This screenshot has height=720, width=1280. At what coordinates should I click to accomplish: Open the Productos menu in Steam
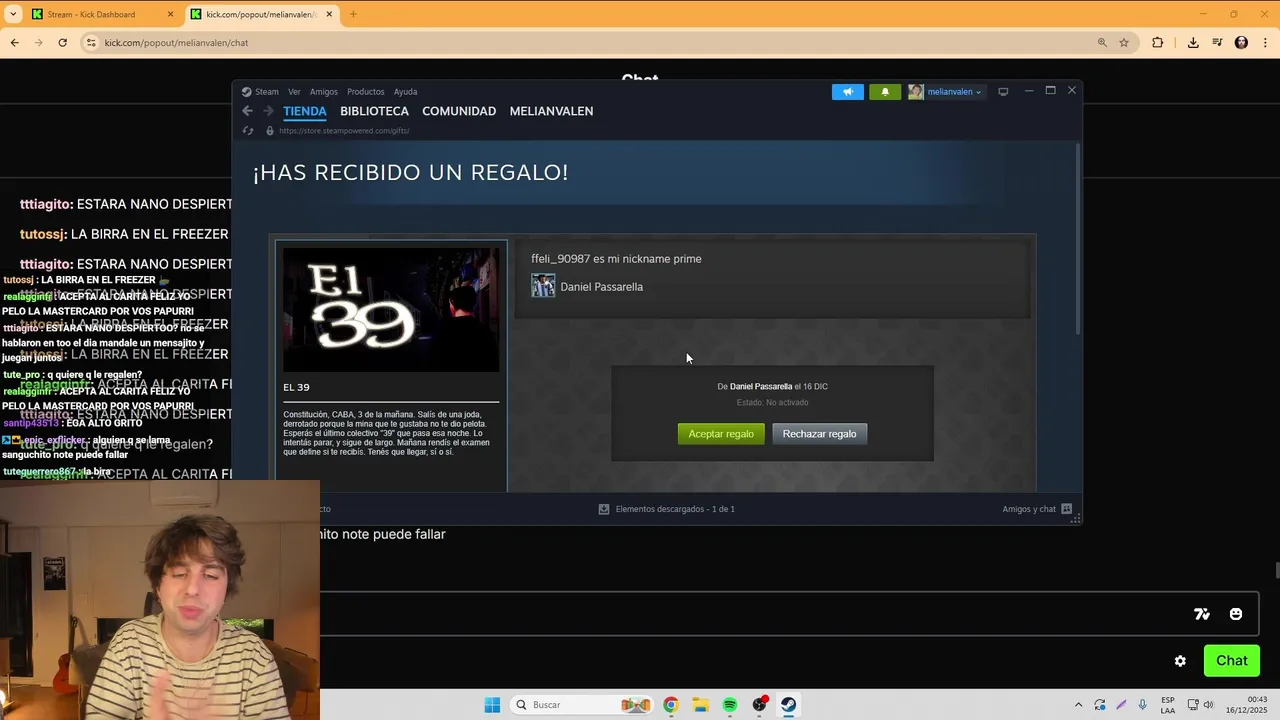coord(365,92)
